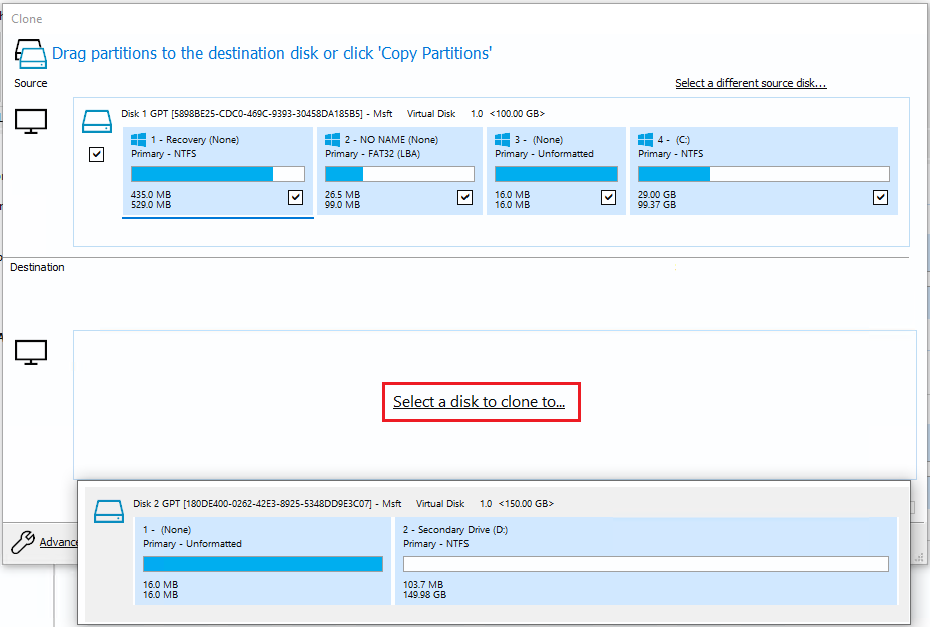The height and width of the screenshot is (627, 930).
Task: Click Disk 1's drive icon in the header
Action: (97, 121)
